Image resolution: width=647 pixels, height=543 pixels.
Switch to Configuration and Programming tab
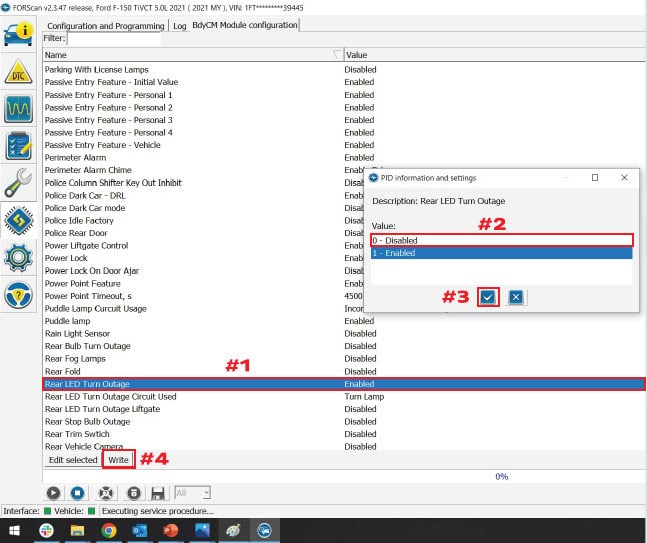click(x=106, y=26)
